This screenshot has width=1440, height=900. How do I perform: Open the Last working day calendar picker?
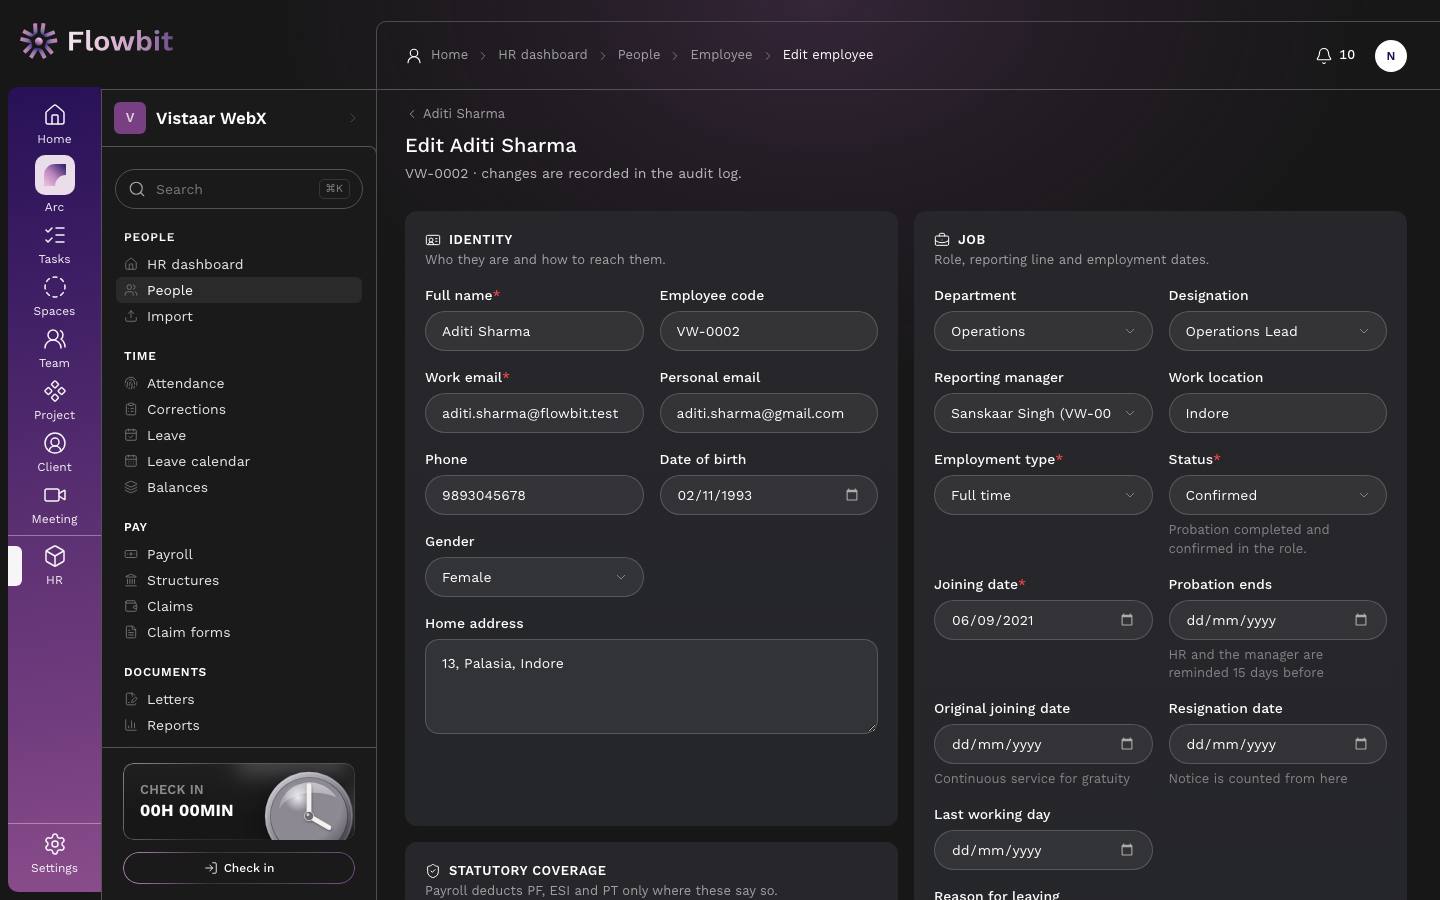coord(1127,850)
